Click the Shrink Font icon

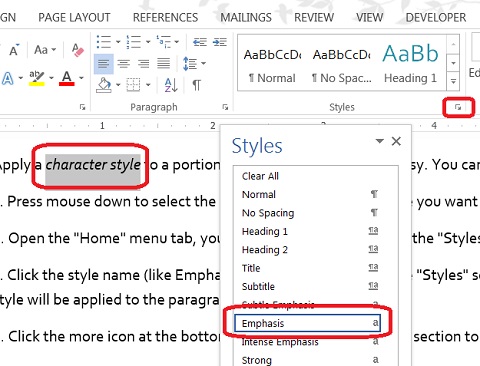pyautogui.click(x=14, y=50)
